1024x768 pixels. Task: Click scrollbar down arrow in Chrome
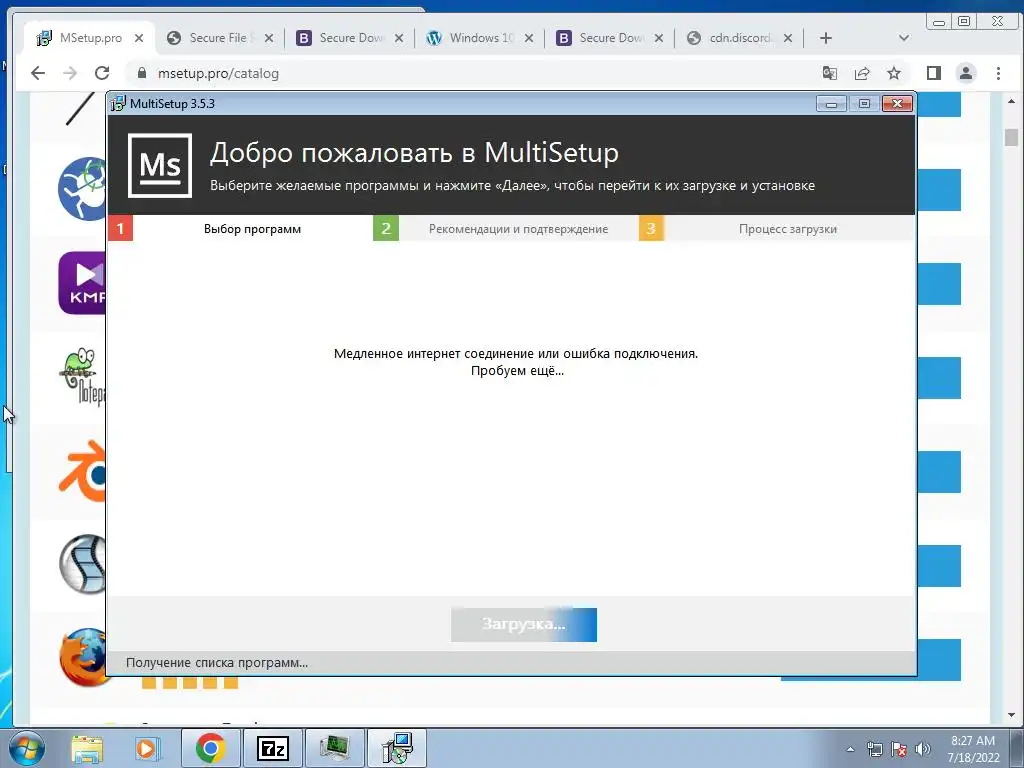click(1012, 715)
